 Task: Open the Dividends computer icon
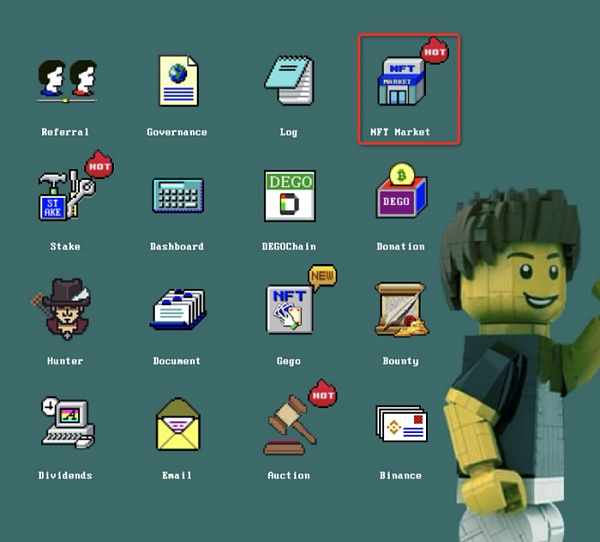tap(66, 424)
